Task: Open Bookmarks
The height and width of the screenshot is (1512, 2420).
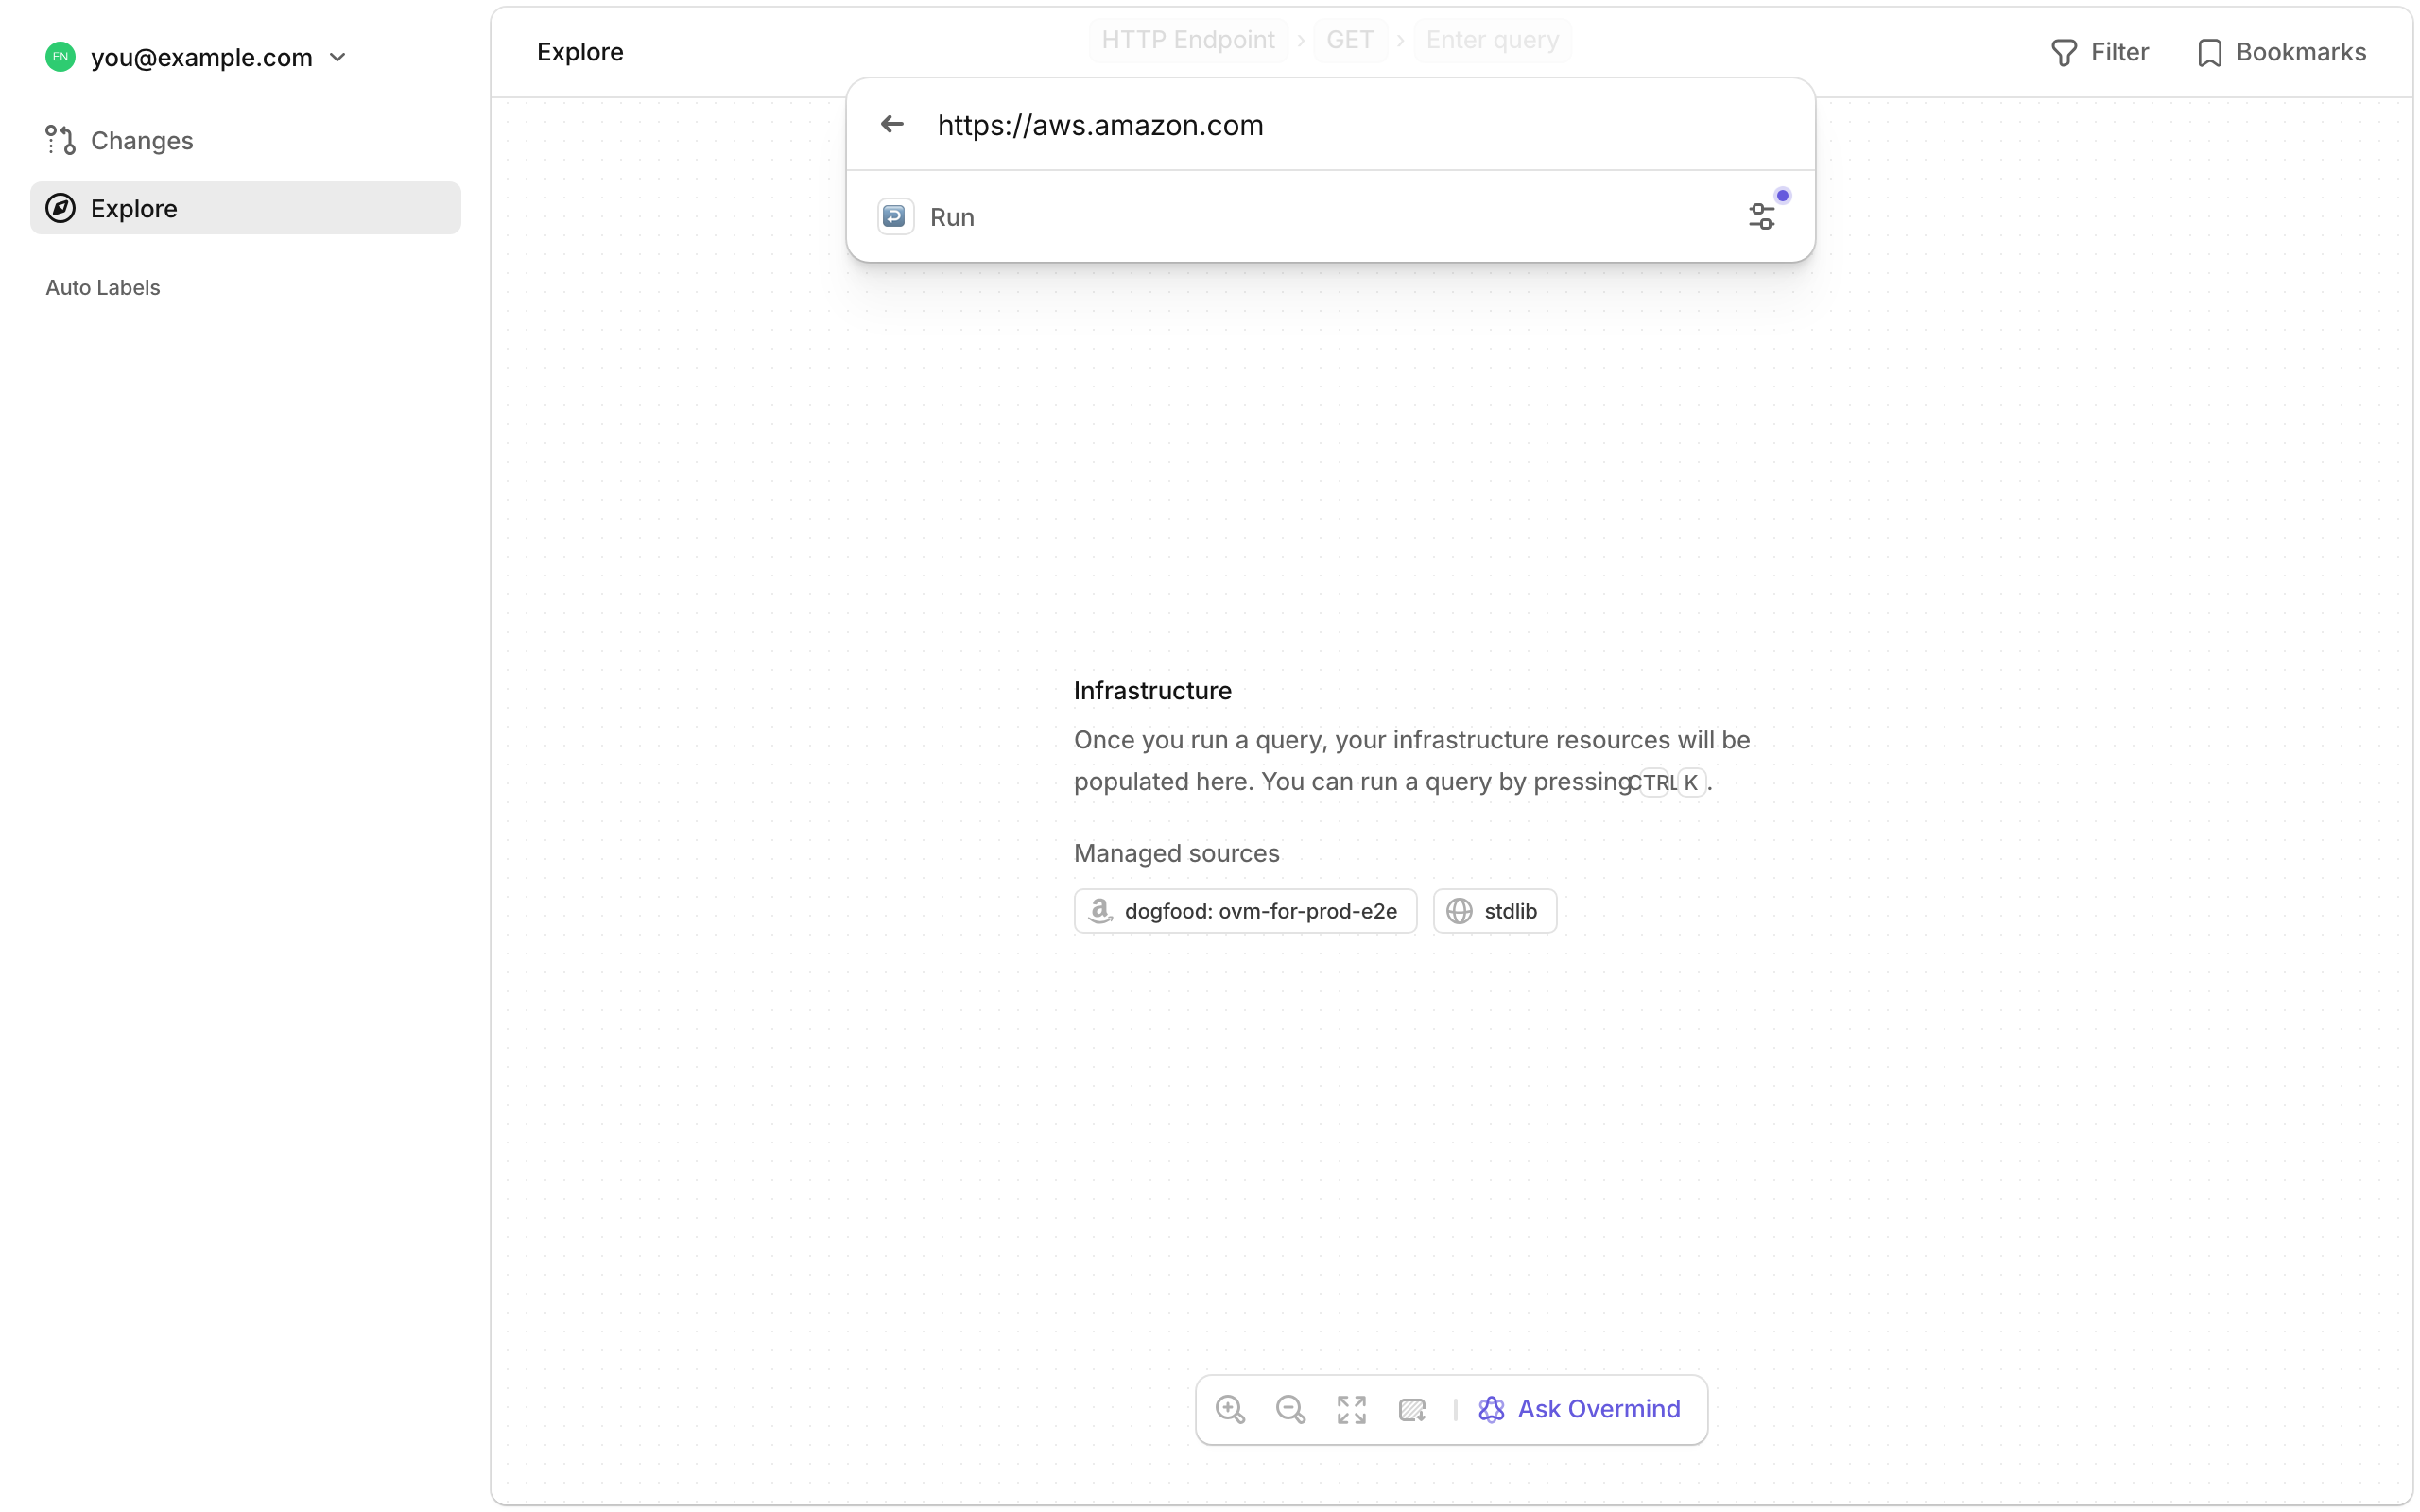Action: click(2283, 52)
